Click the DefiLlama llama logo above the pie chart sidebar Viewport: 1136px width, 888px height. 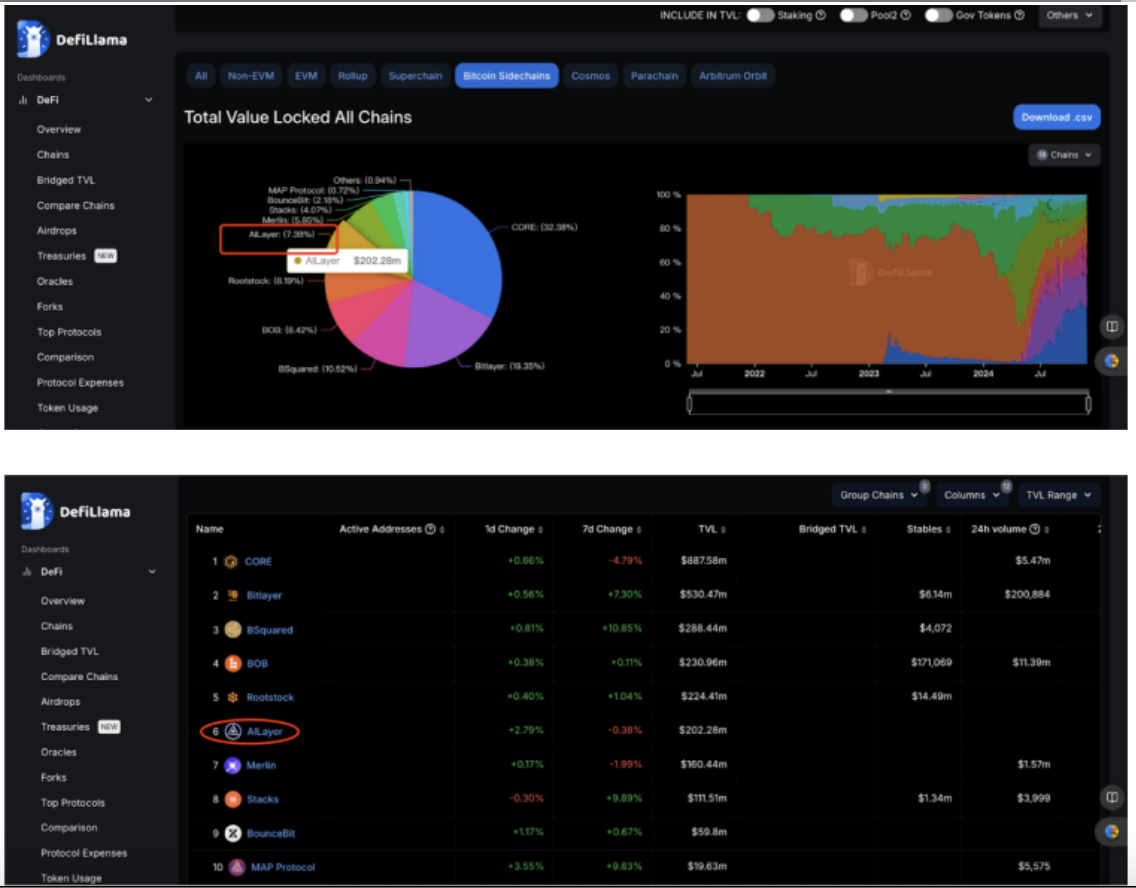(33, 39)
